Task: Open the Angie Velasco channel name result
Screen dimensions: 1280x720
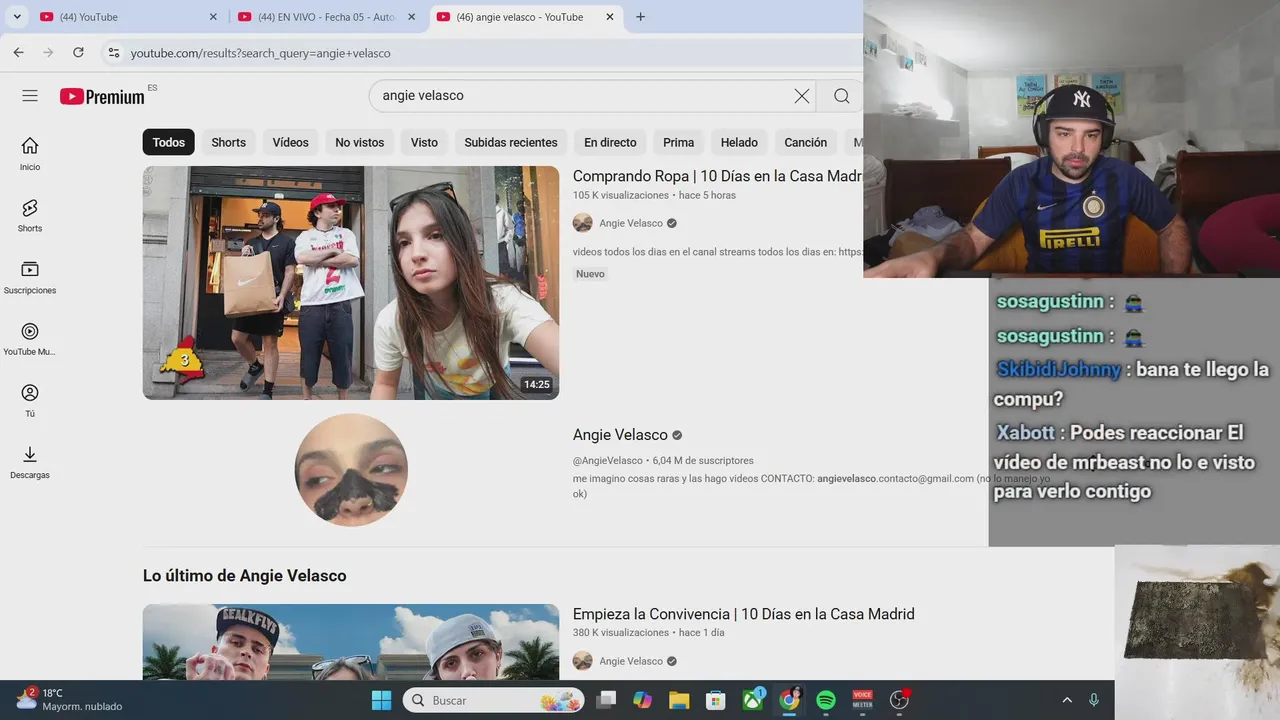Action: point(620,435)
